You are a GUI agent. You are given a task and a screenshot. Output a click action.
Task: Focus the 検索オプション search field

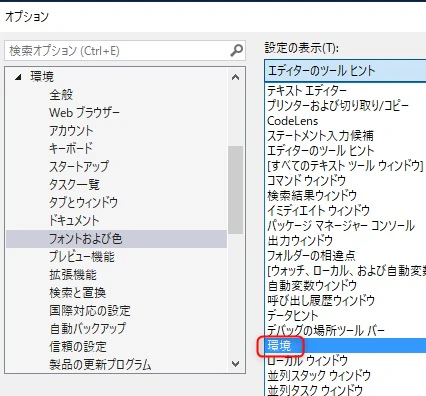point(125,51)
